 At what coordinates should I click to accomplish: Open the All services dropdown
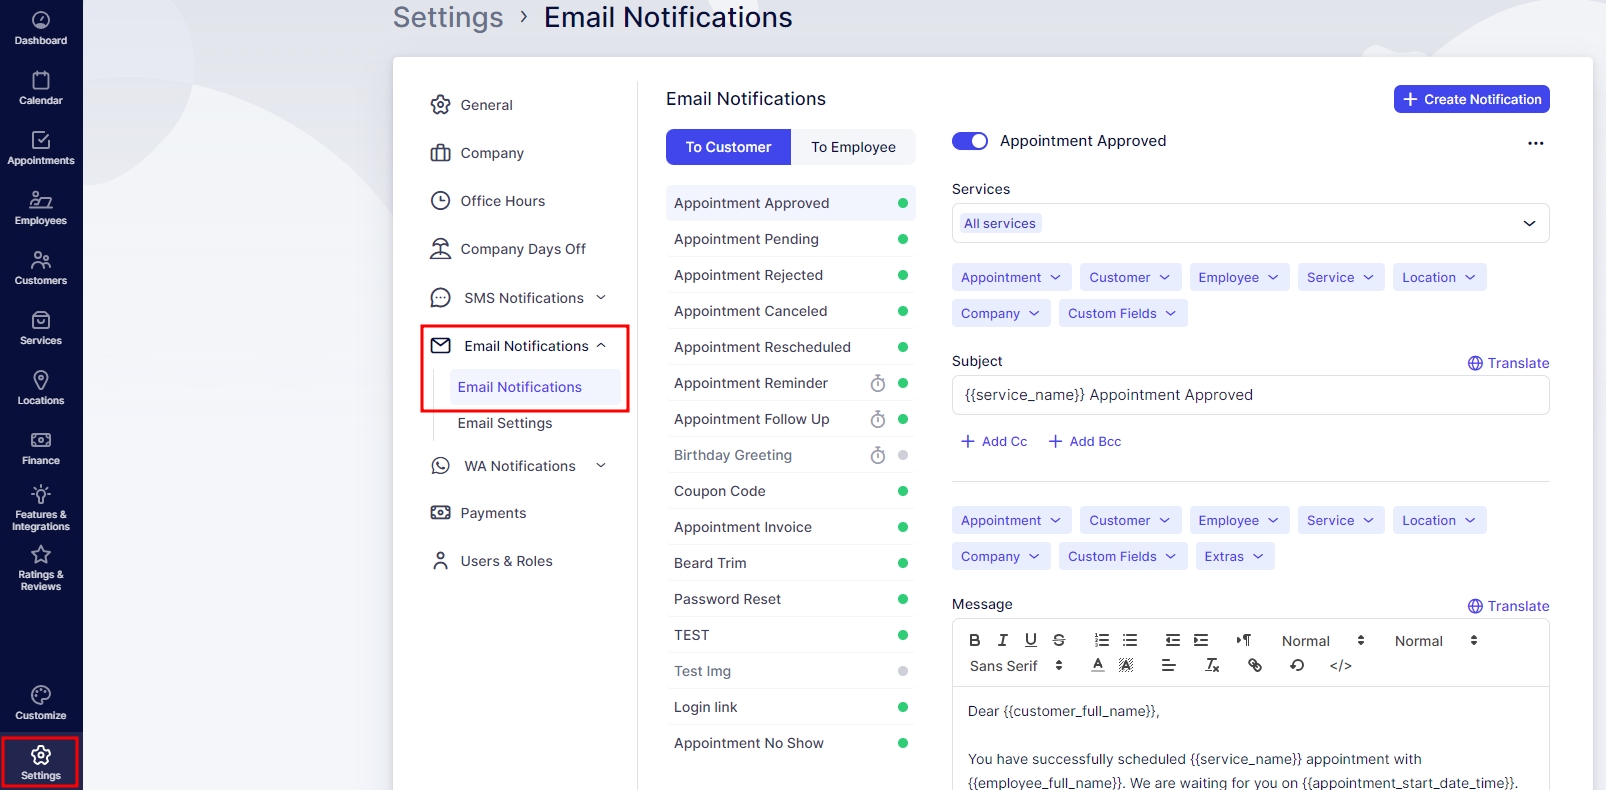pyautogui.click(x=1250, y=223)
